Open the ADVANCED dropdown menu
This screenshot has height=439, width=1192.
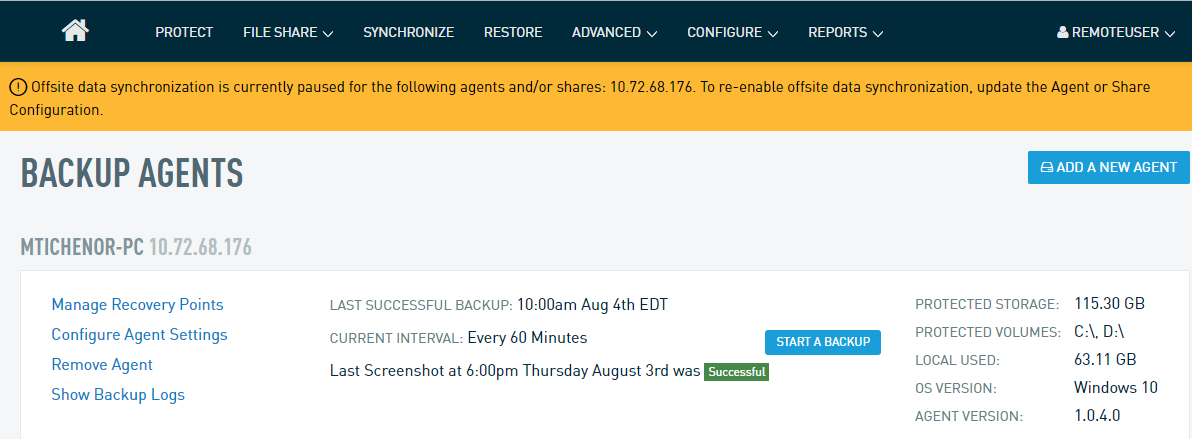pos(614,32)
